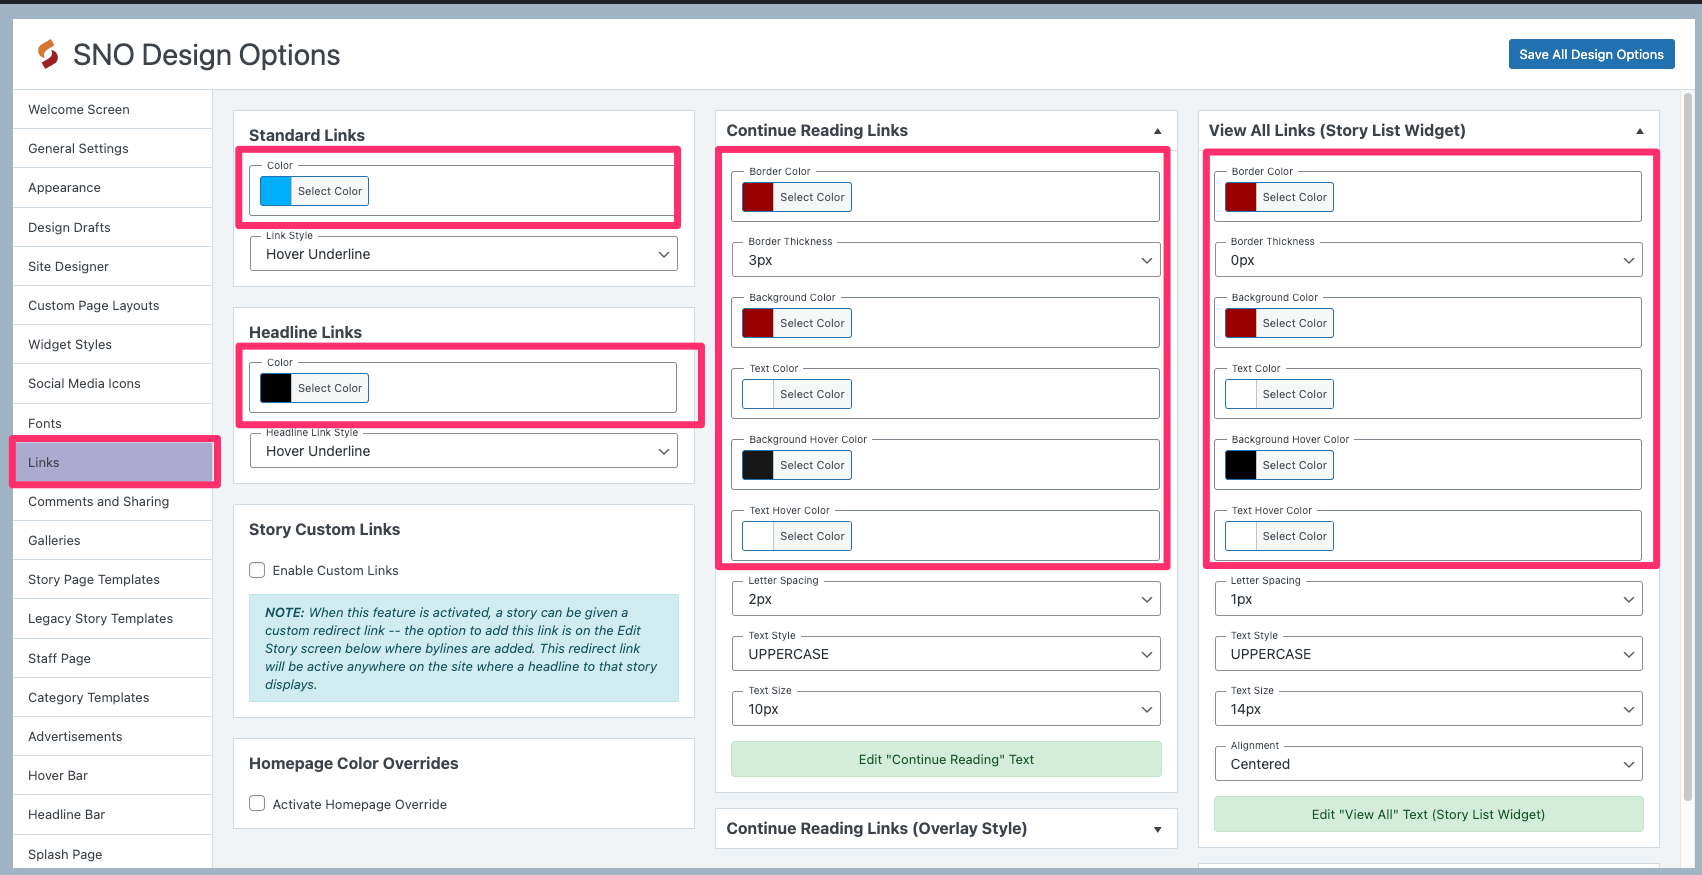The width and height of the screenshot is (1702, 875).
Task: Click Standard Links blue color swatch
Action: click(276, 191)
